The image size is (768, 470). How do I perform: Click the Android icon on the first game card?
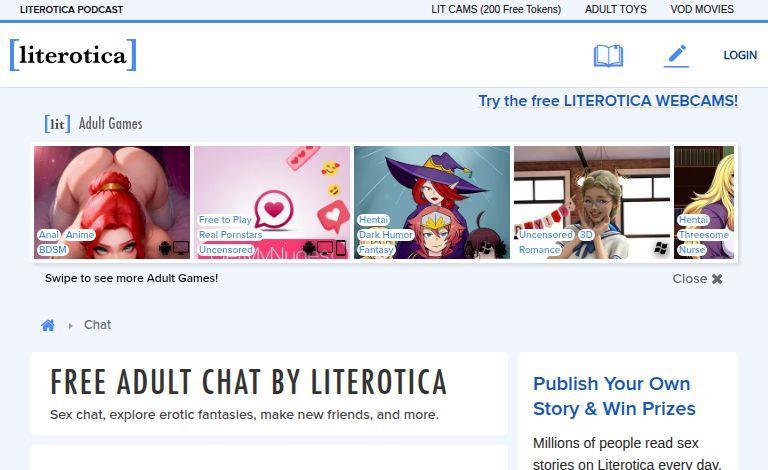(x=165, y=248)
